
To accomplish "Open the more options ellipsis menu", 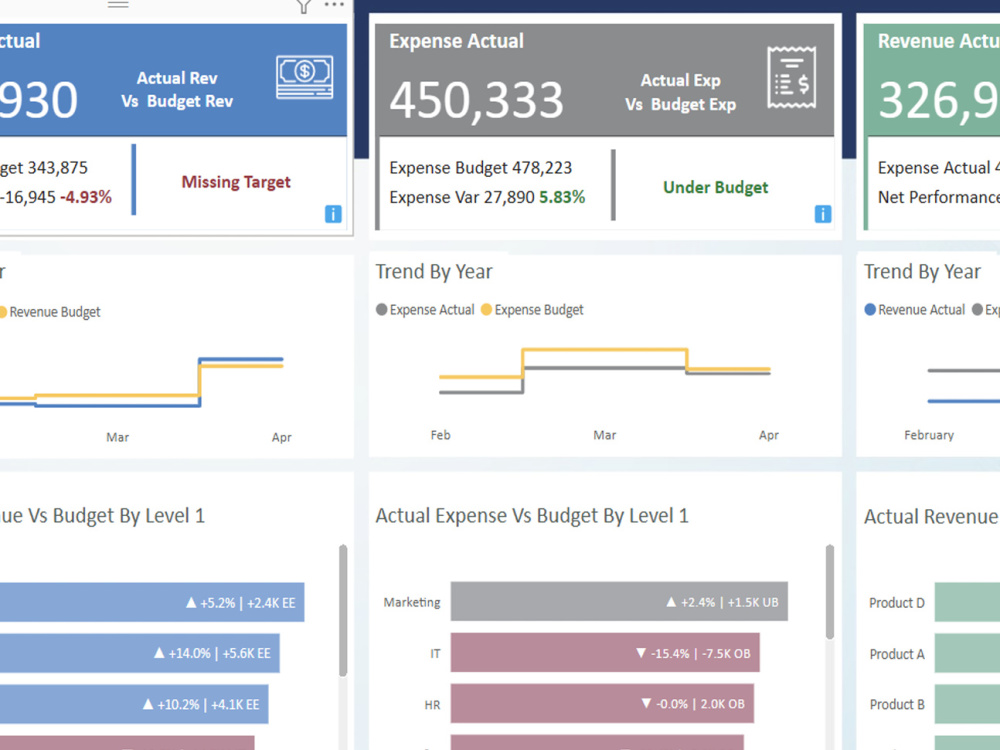I will (x=334, y=4).
